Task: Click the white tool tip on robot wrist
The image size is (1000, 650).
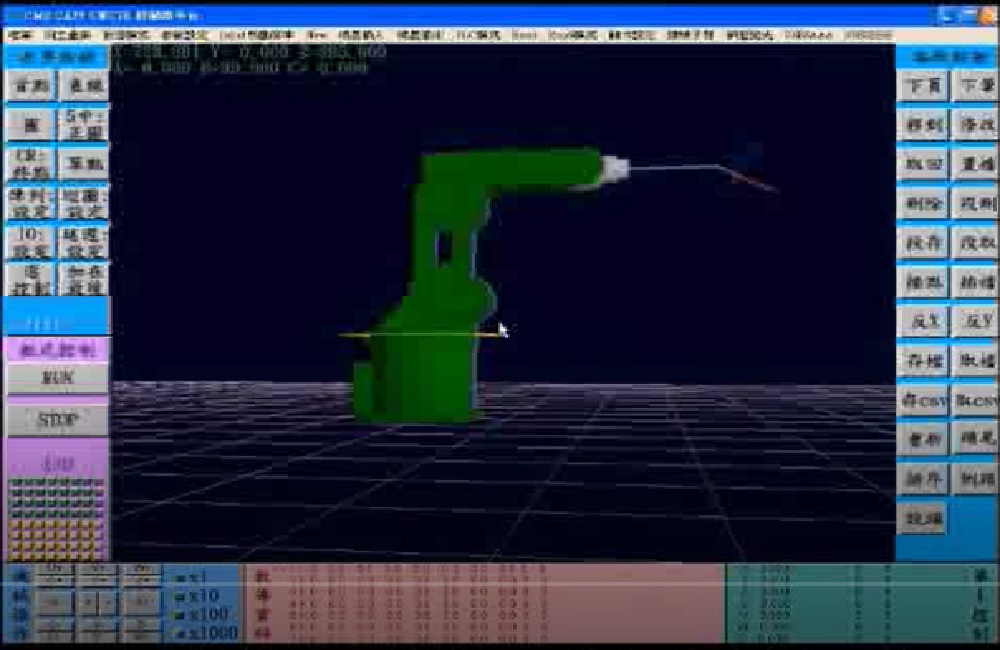Action: tap(614, 168)
